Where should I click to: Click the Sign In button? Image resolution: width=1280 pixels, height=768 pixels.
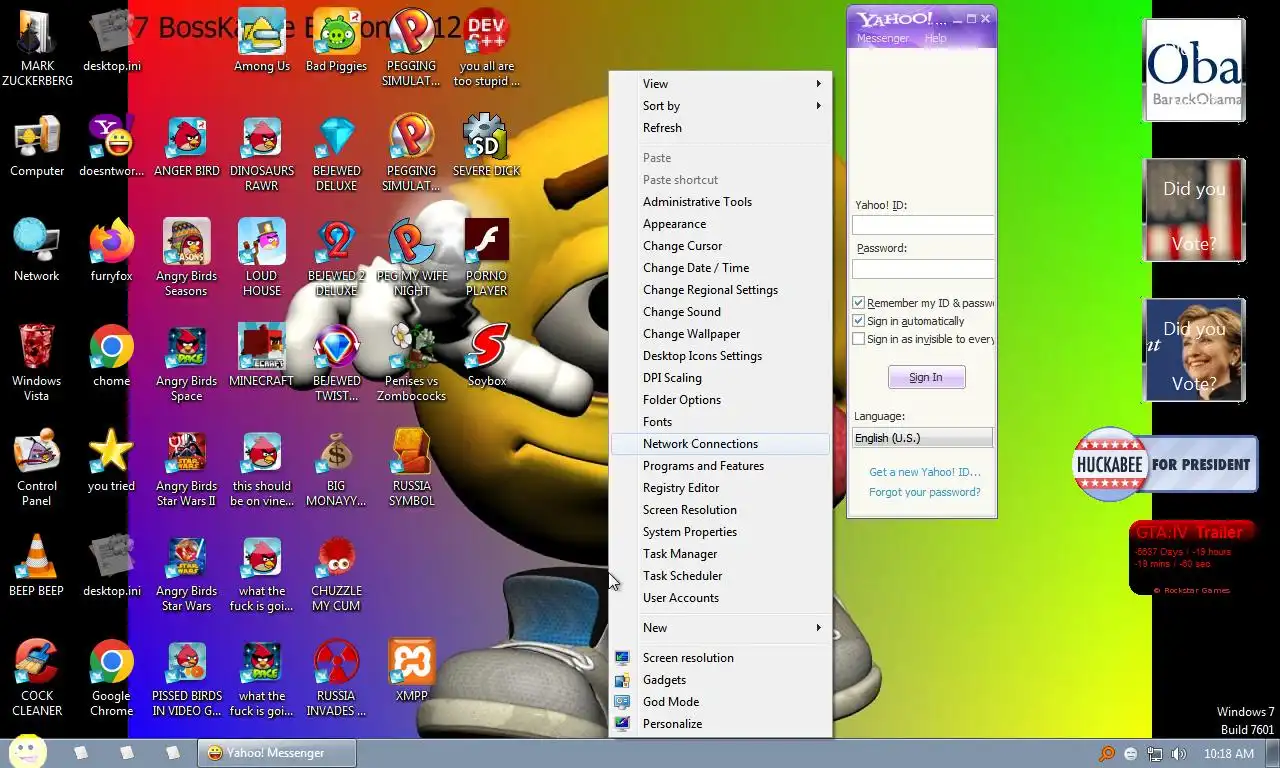926,377
